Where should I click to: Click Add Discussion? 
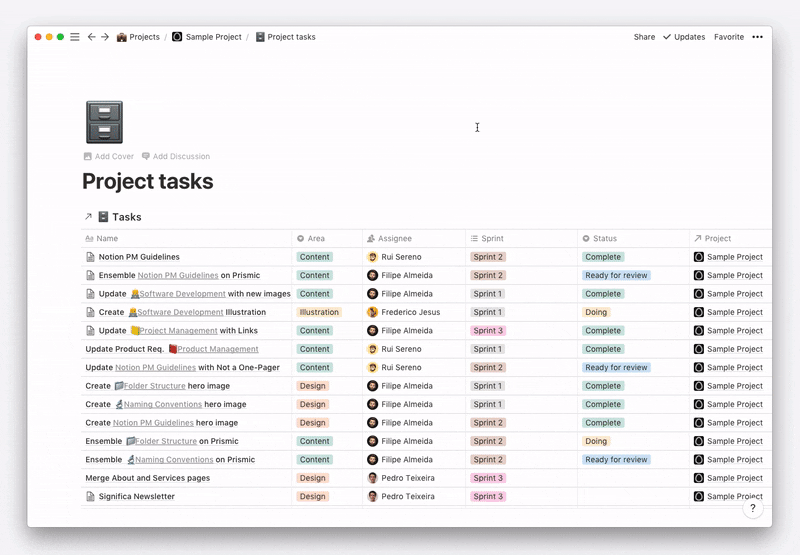176,156
